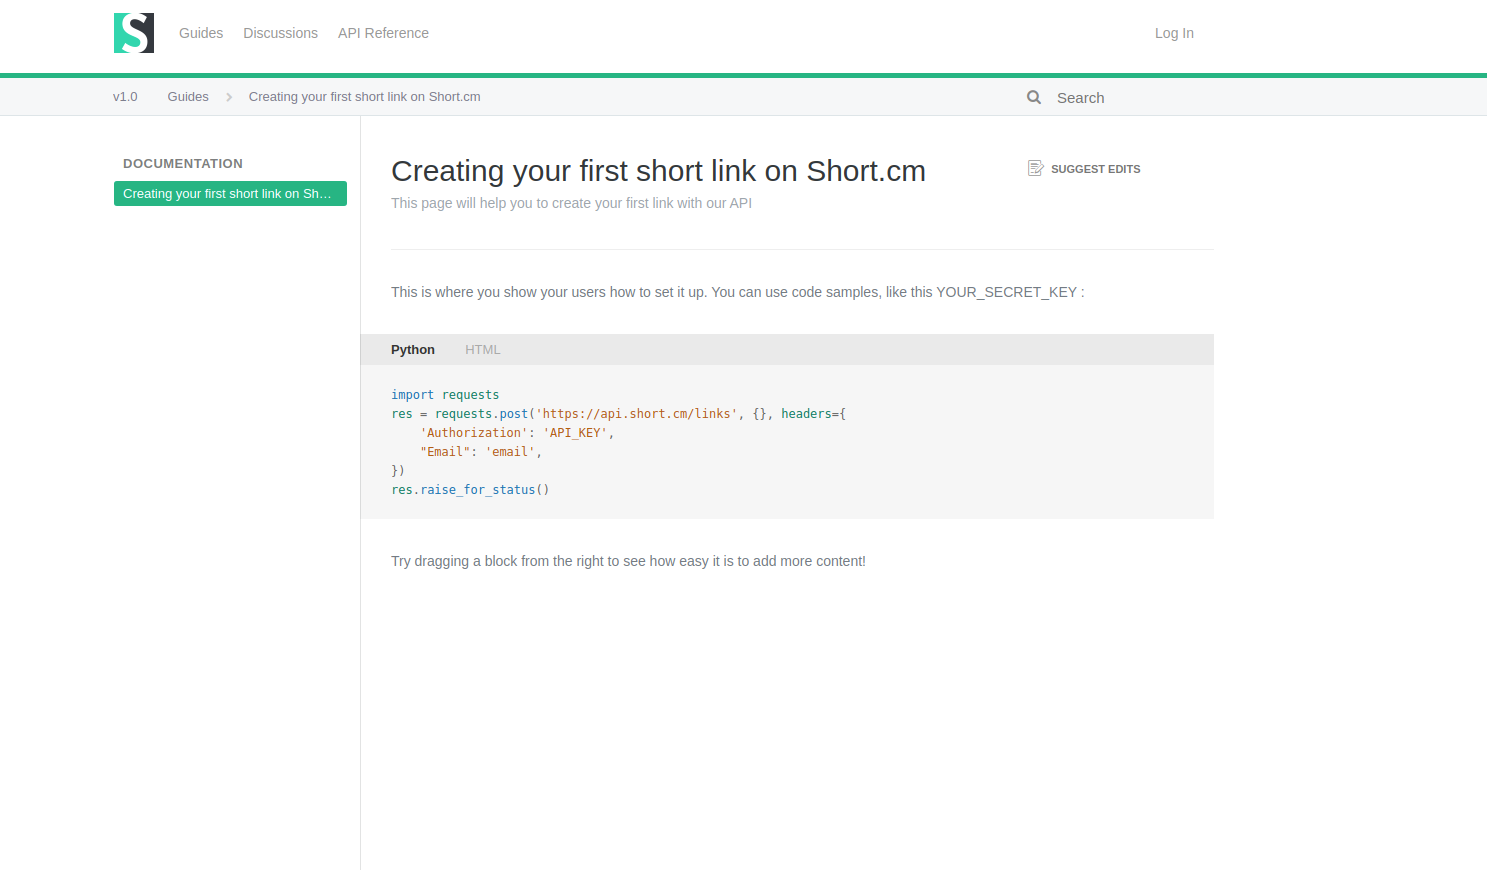Image resolution: width=1487 pixels, height=870 pixels.
Task: Switch to the HTML code tab
Action: click(x=483, y=350)
